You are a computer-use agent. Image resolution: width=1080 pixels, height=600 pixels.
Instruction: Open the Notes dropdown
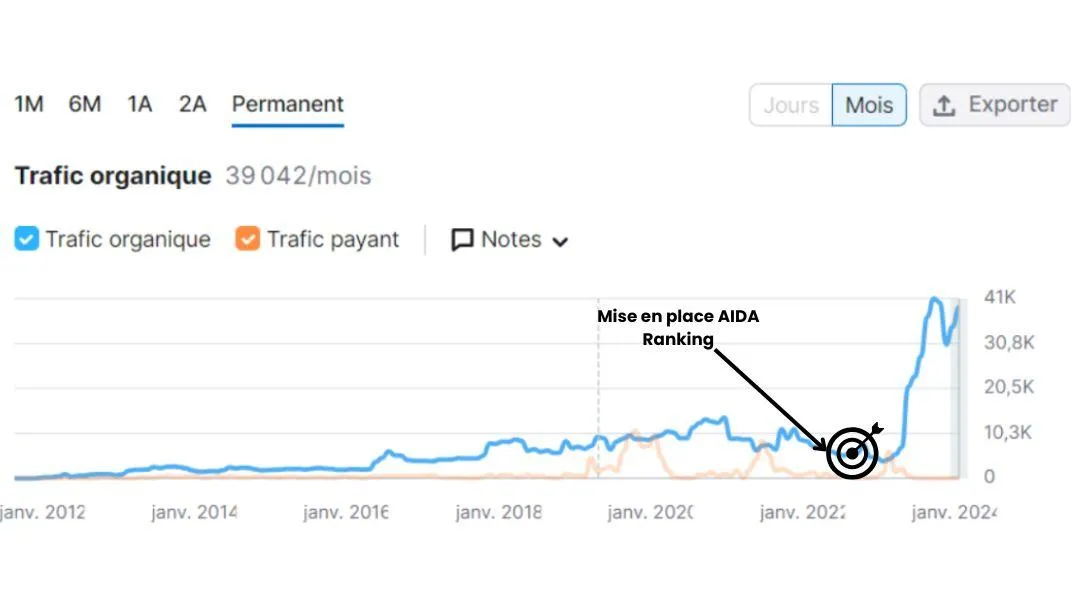510,240
